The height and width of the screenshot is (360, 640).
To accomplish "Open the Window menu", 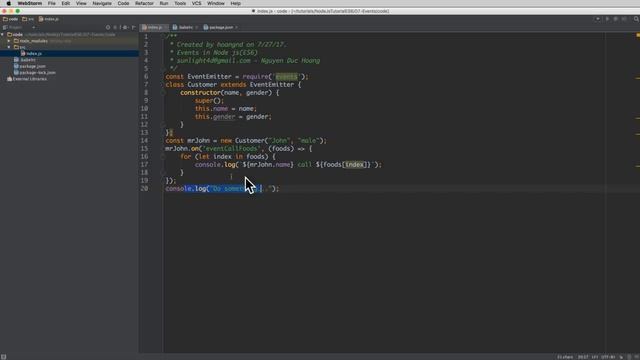I will (x=216, y=3).
